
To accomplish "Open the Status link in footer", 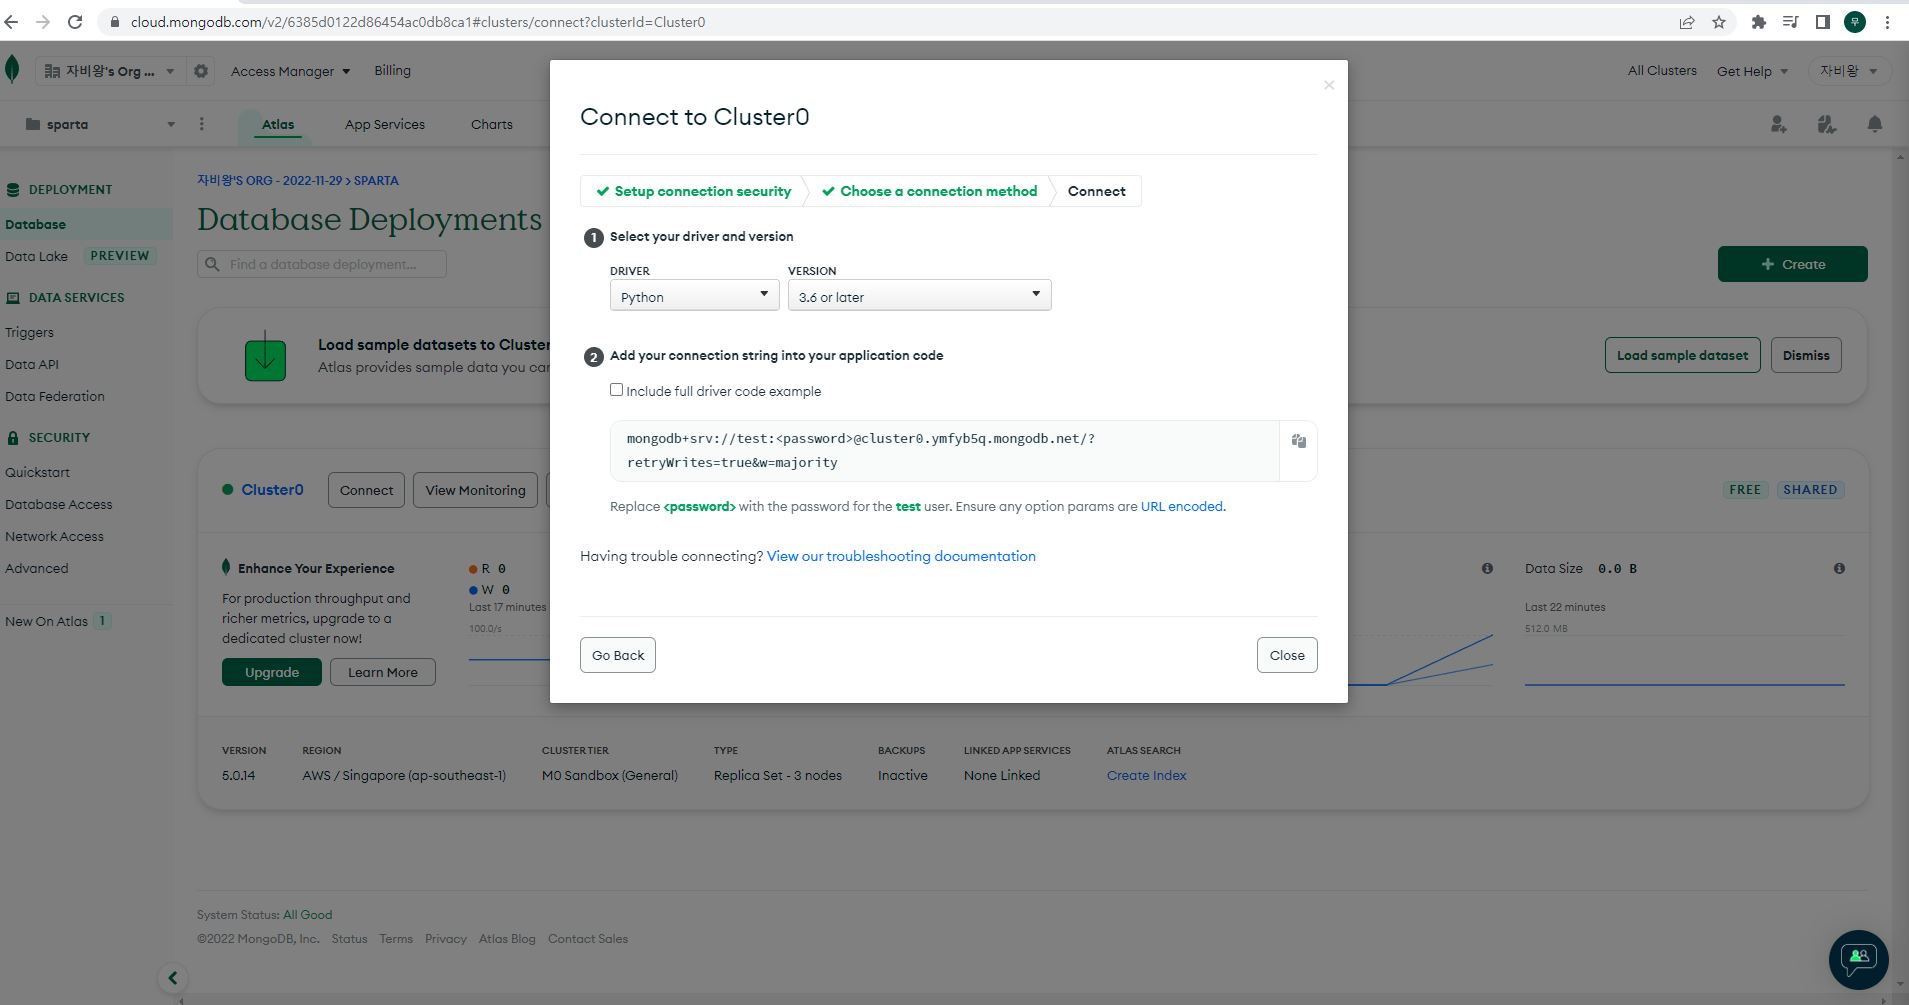I will tap(349, 939).
